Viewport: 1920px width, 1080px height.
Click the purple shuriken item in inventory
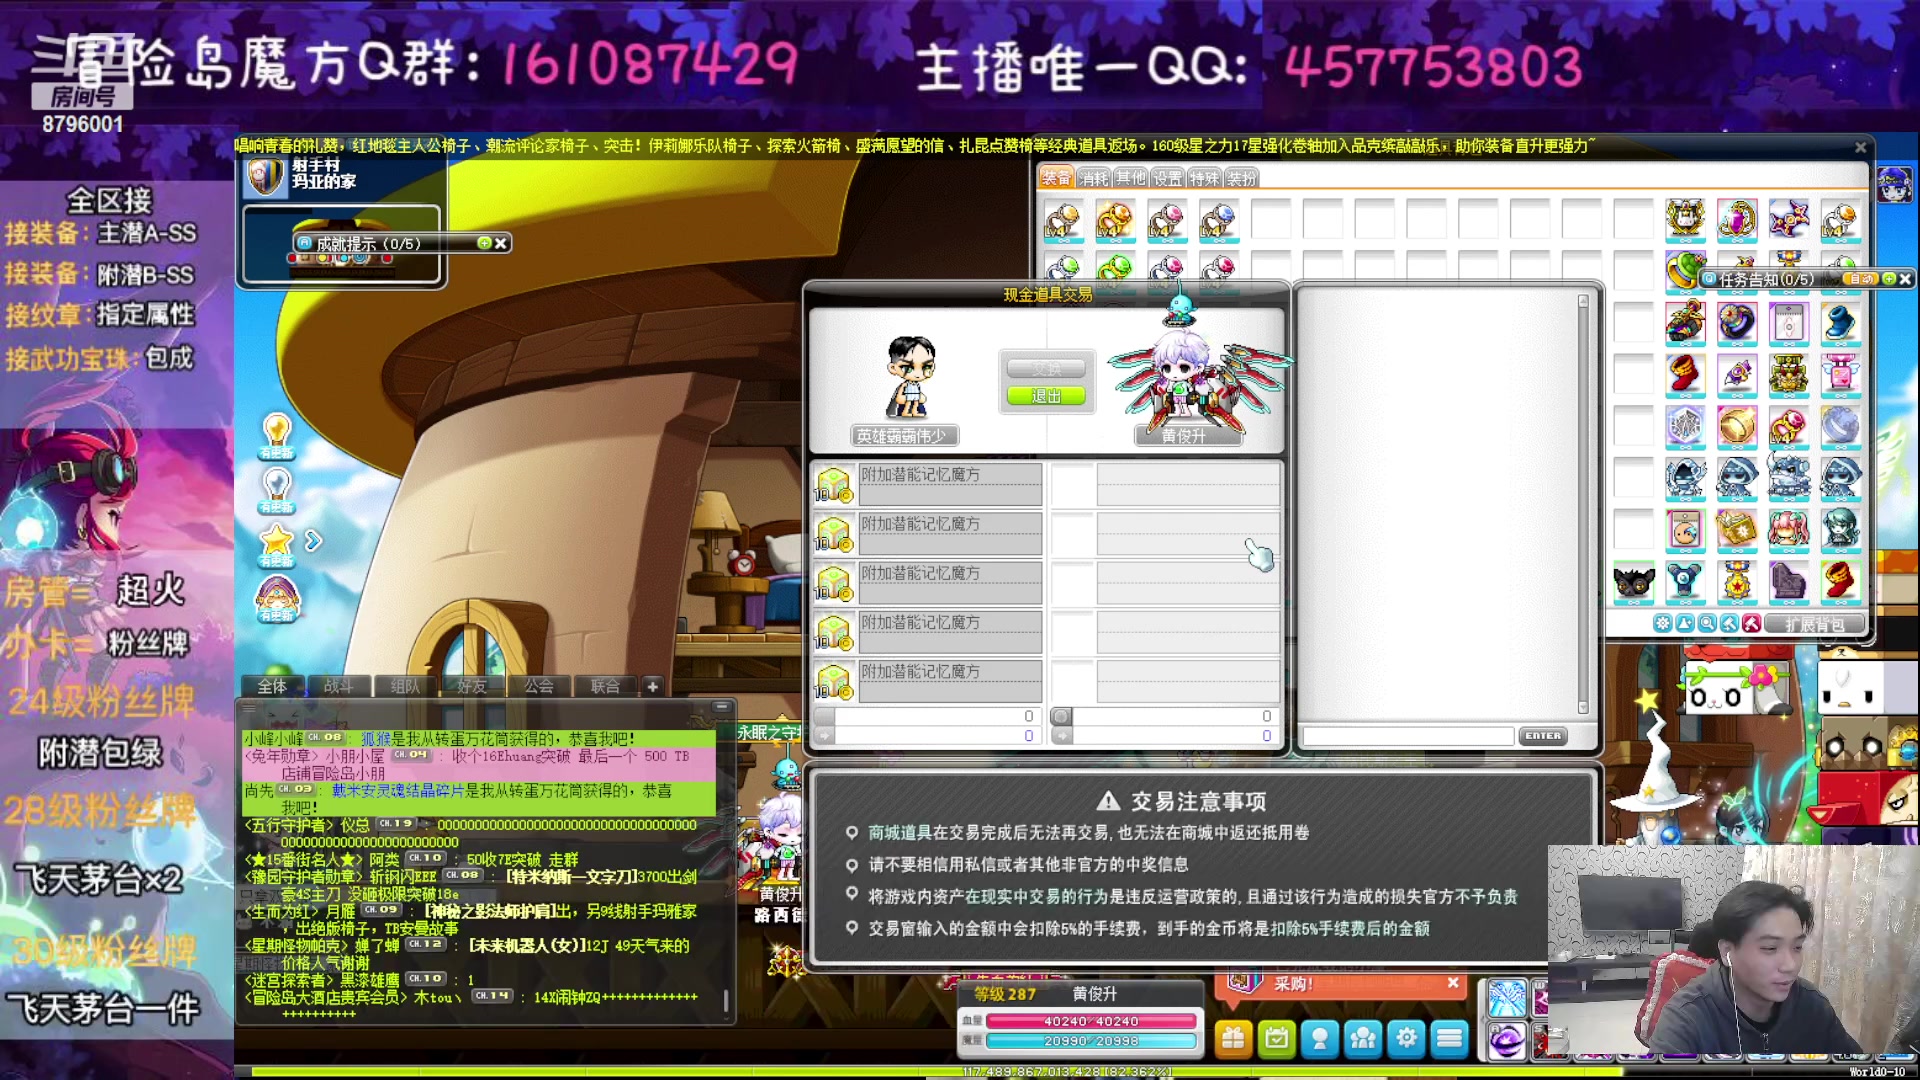pyautogui.click(x=1789, y=219)
